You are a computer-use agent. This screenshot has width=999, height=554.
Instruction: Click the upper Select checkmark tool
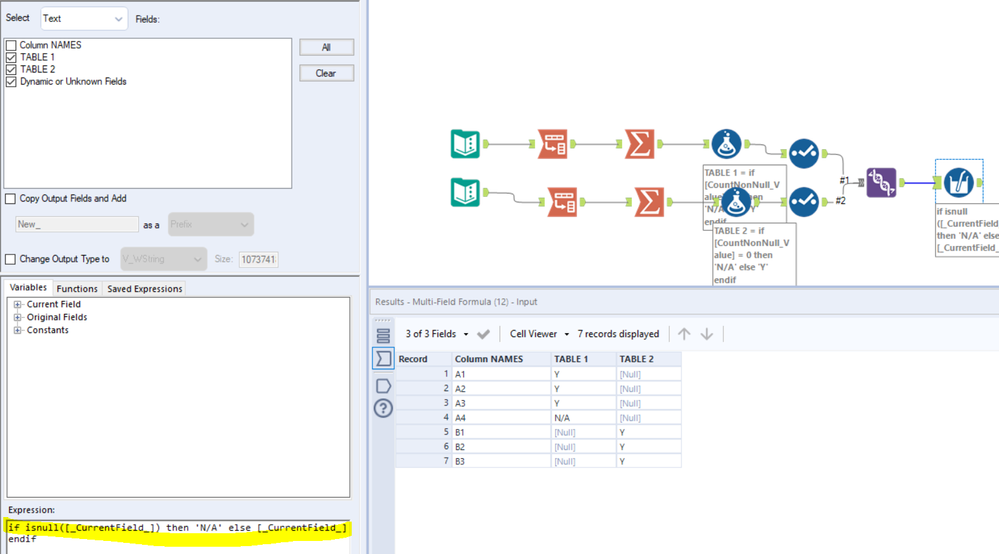804,153
